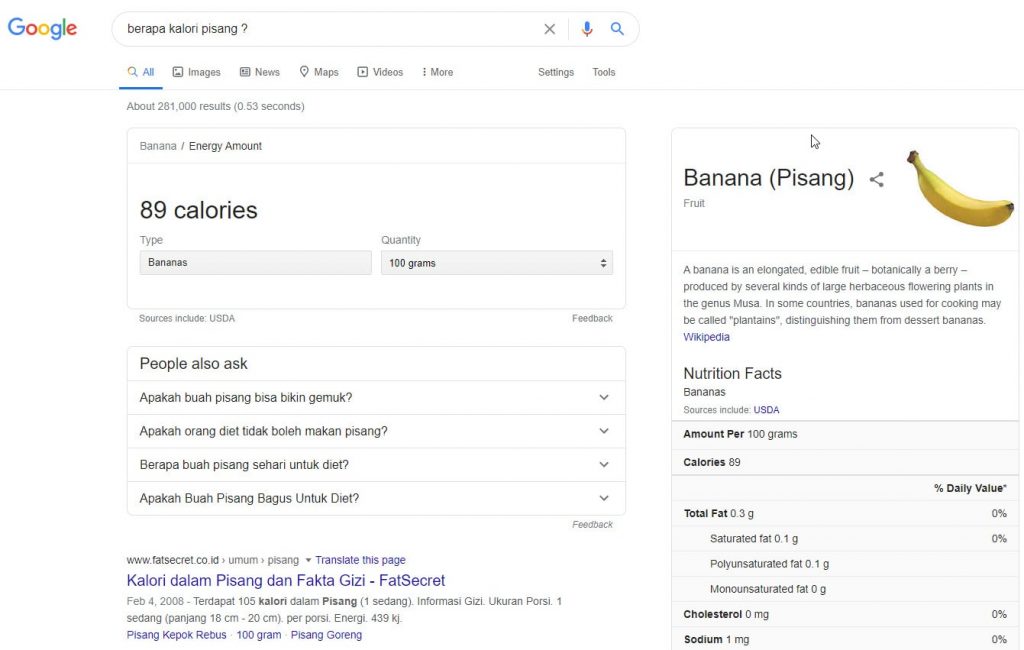
Task: Open the Pisang Goreng sitelink
Action: click(326, 635)
